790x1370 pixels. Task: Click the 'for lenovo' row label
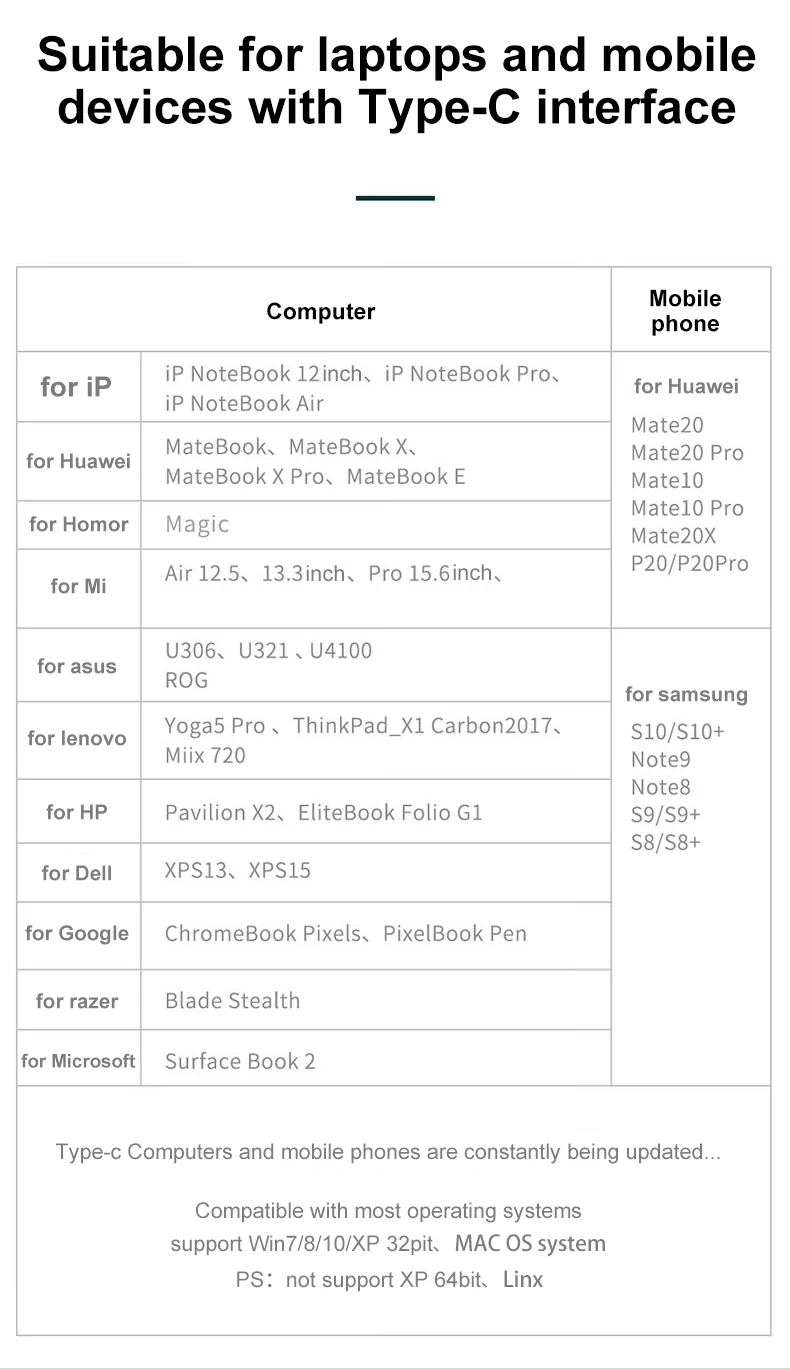pyautogui.click(x=77, y=738)
